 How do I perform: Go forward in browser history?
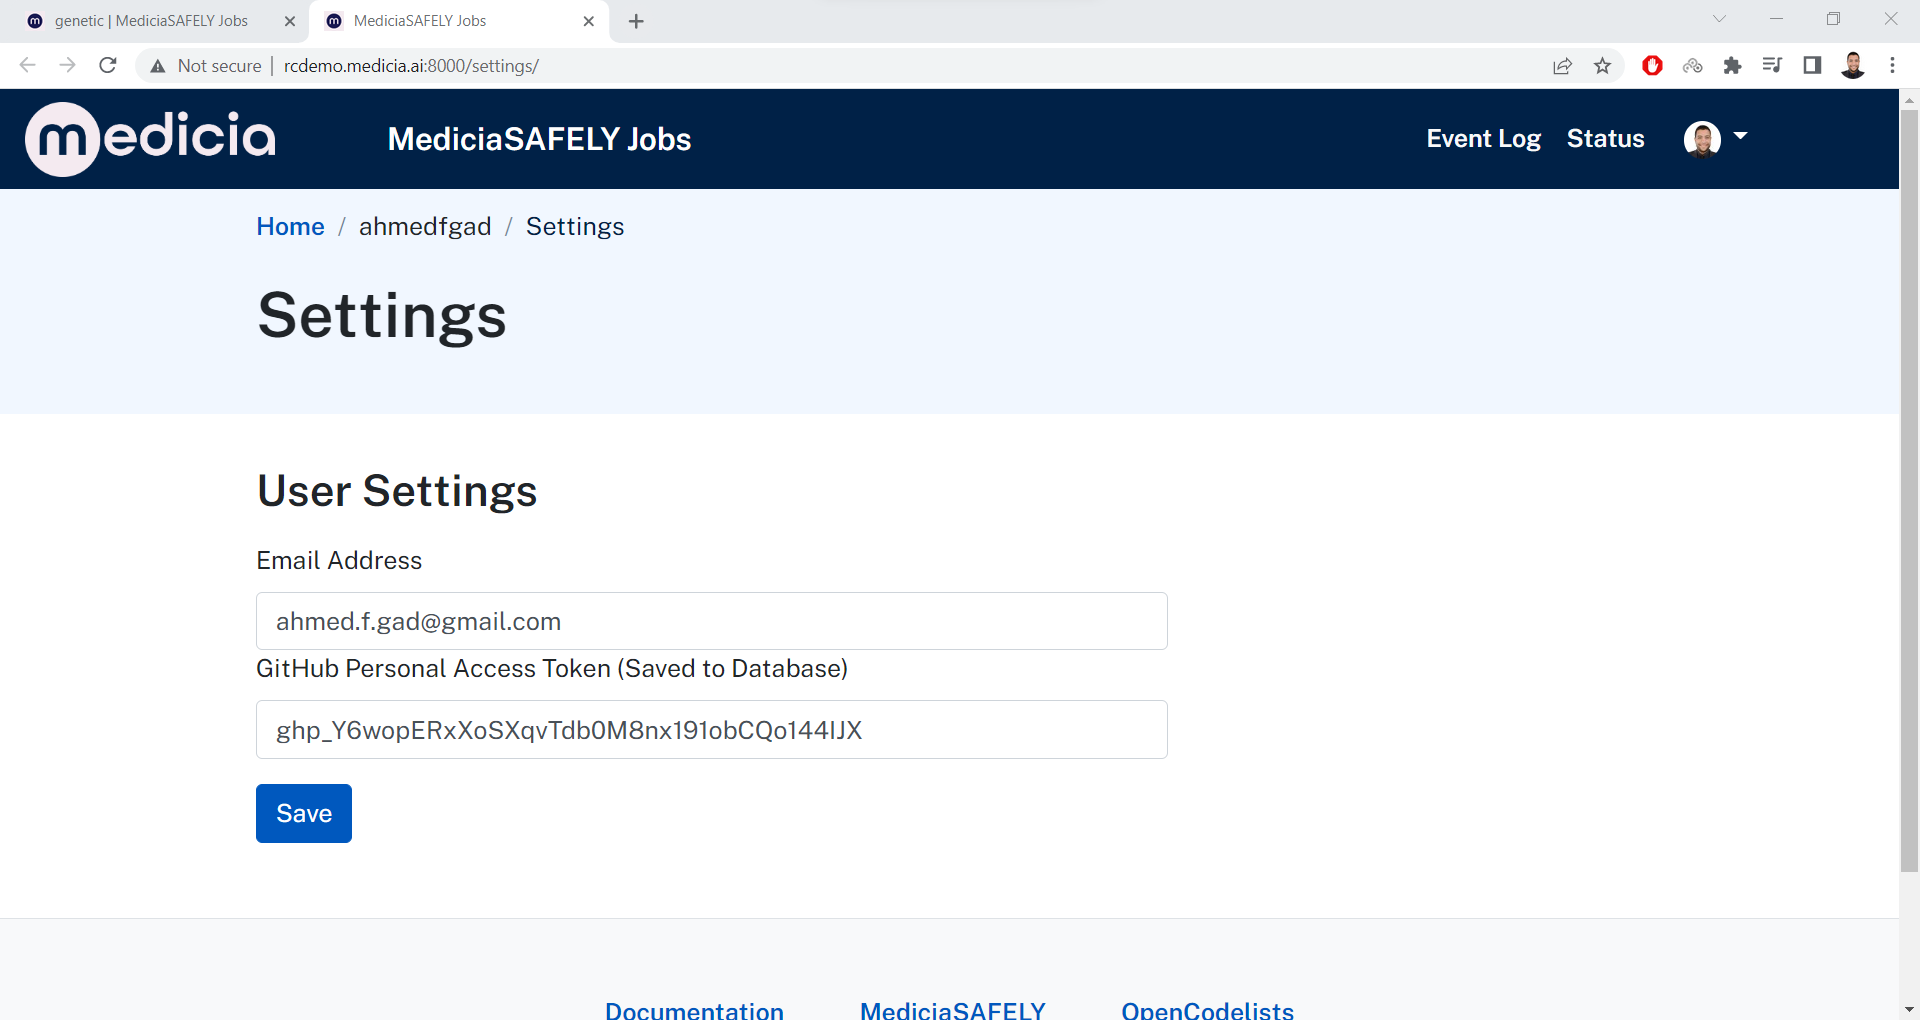tap(67, 65)
